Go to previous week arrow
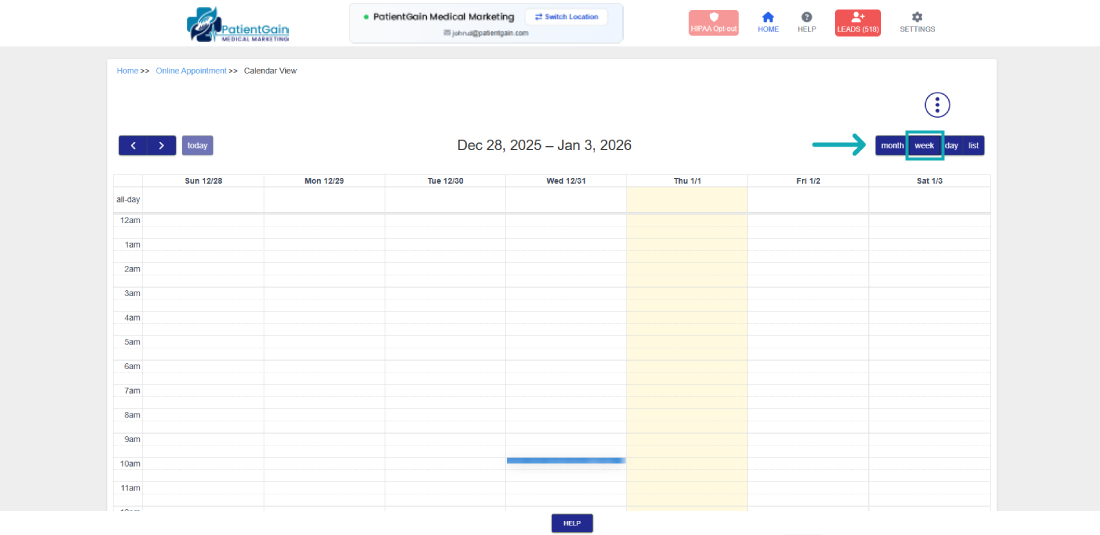 tap(133, 146)
